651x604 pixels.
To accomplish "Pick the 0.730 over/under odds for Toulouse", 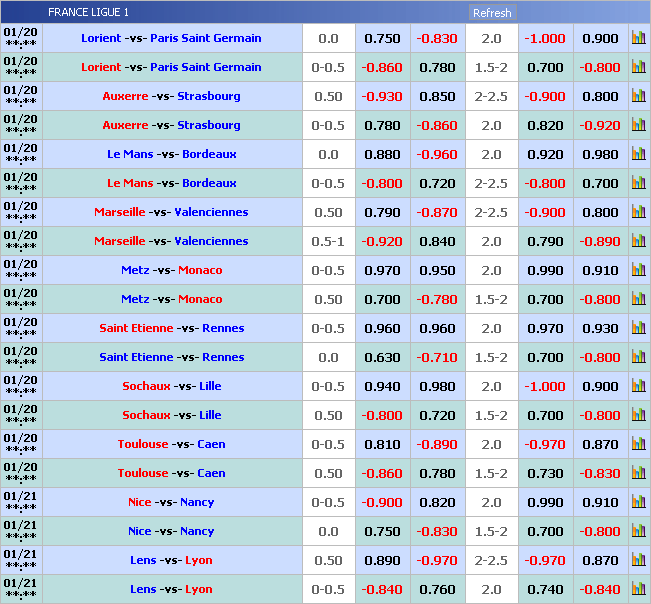I will (x=545, y=474).
